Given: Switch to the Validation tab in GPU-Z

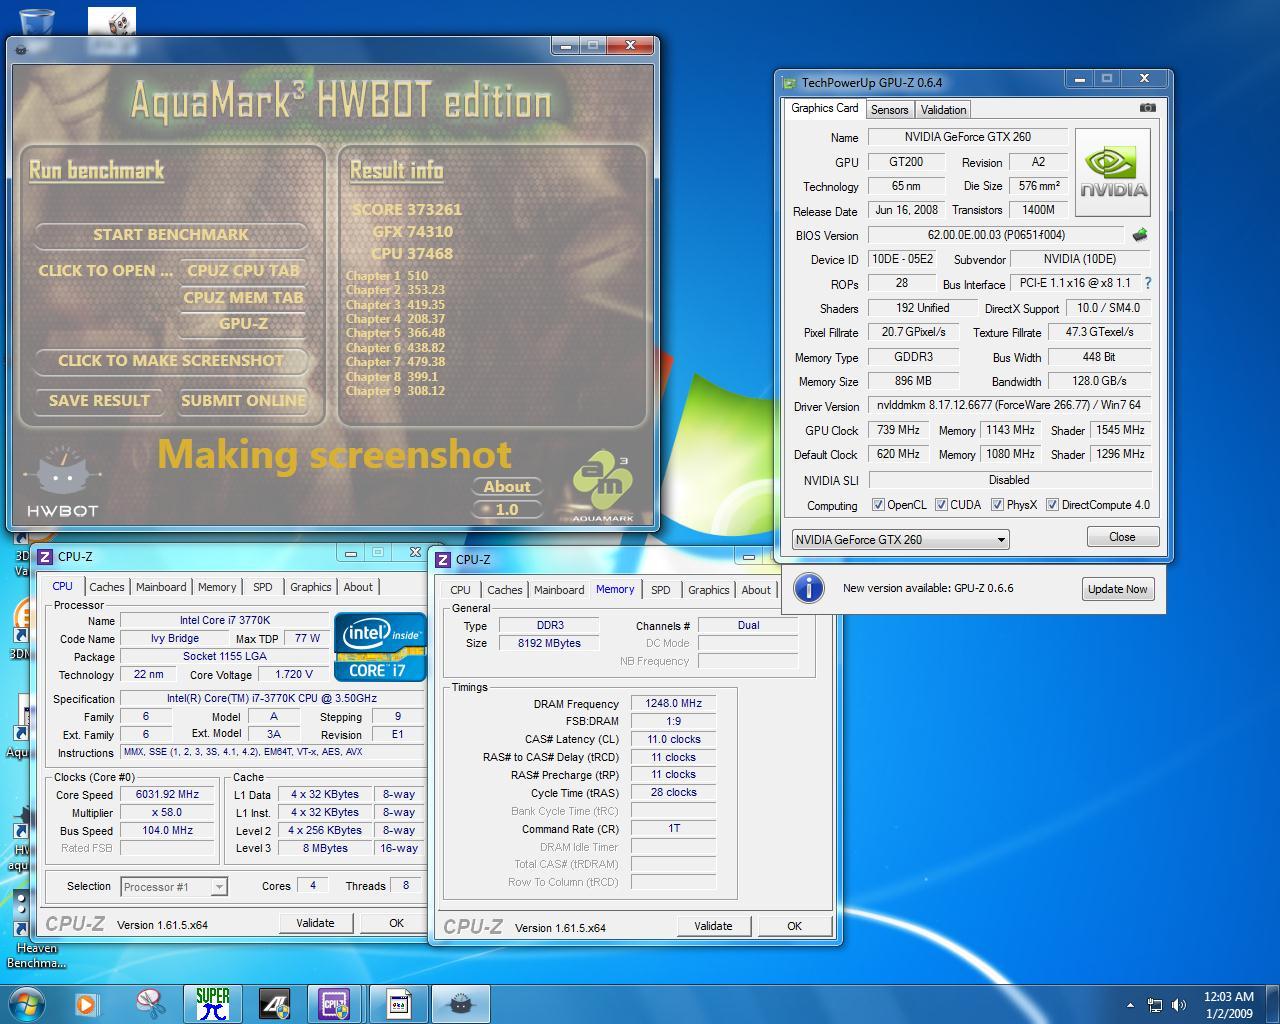Looking at the screenshot, I should tap(943, 110).
